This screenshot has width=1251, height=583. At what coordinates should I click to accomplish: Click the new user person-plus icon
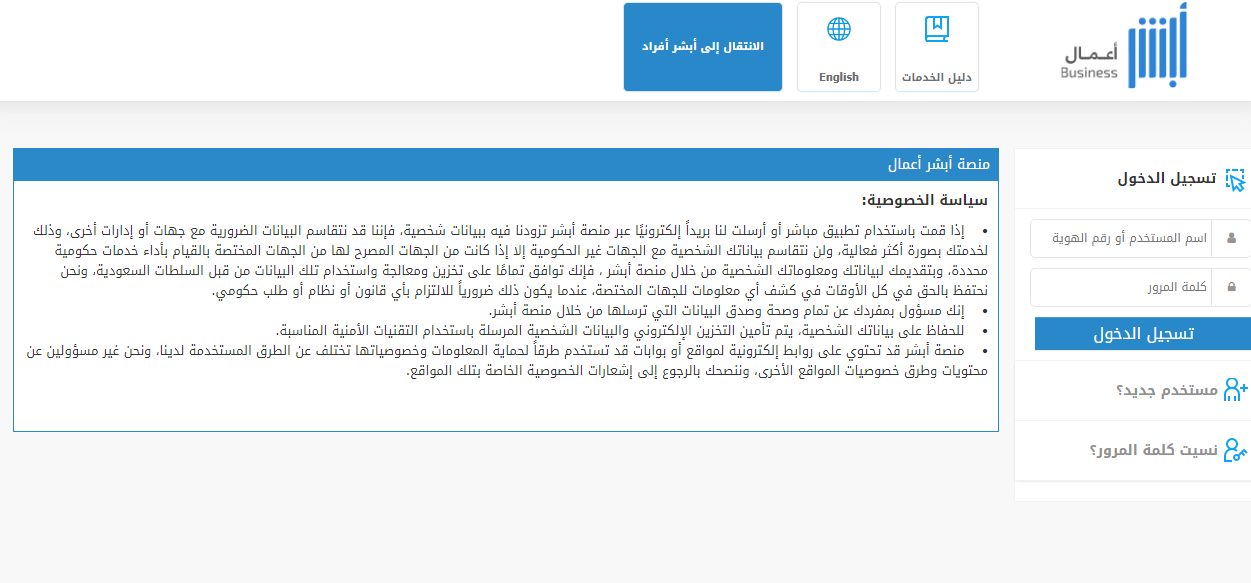(1236, 389)
